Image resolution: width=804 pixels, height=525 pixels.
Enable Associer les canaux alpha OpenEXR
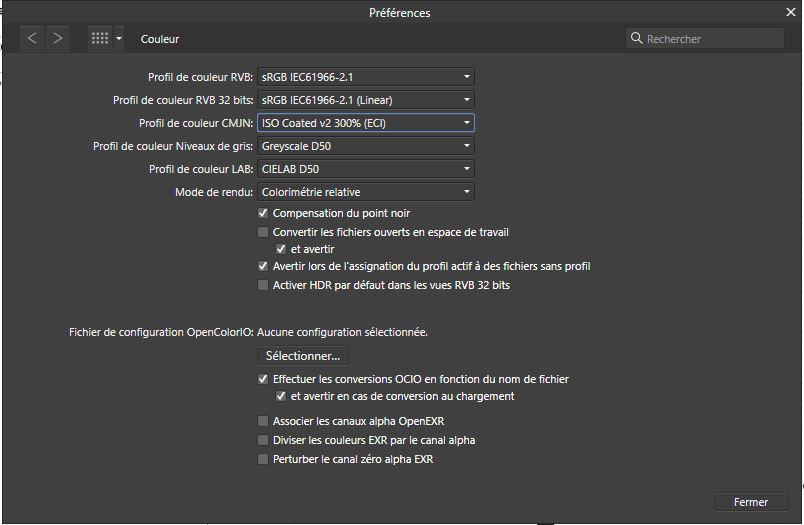point(263,421)
